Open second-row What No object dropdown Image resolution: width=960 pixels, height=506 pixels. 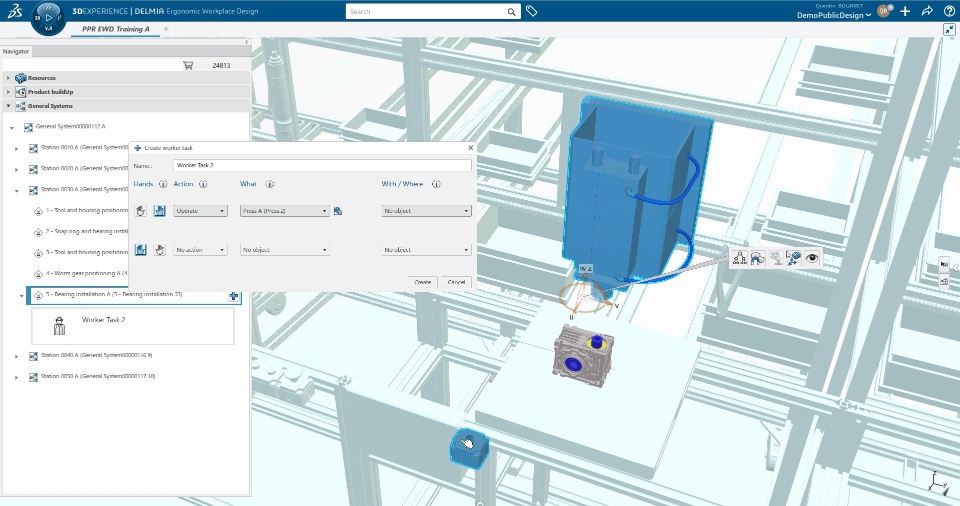(x=285, y=250)
